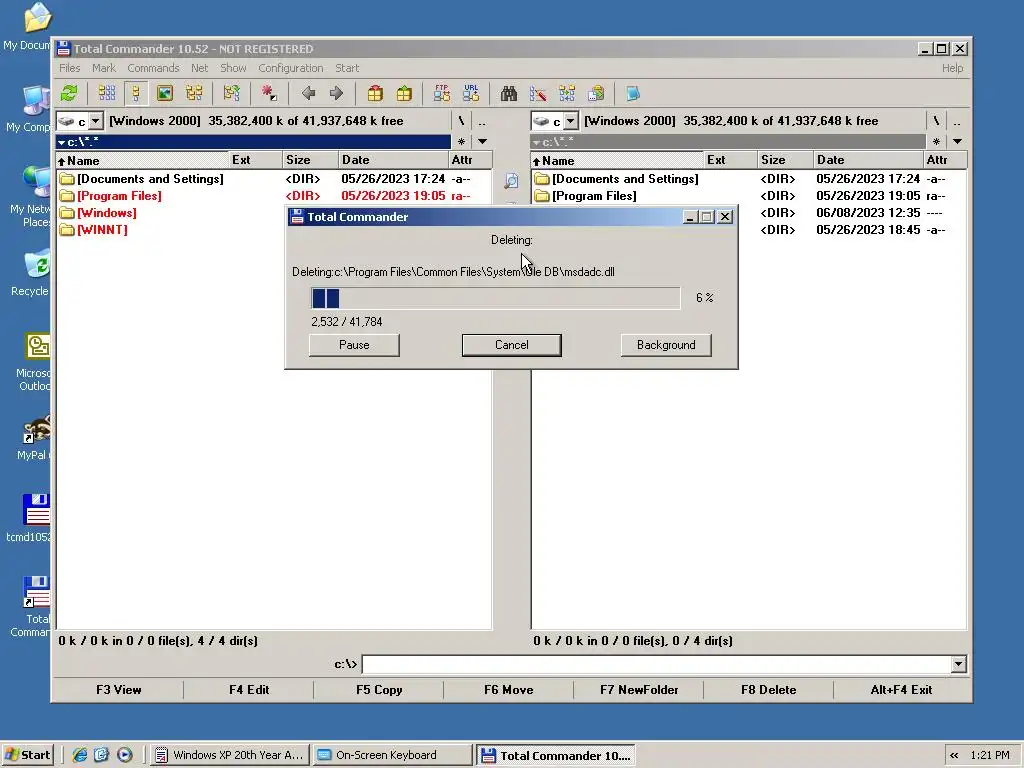Open left panel directory history dropdown arrow
This screenshot has width=1024, height=768.
483,142
